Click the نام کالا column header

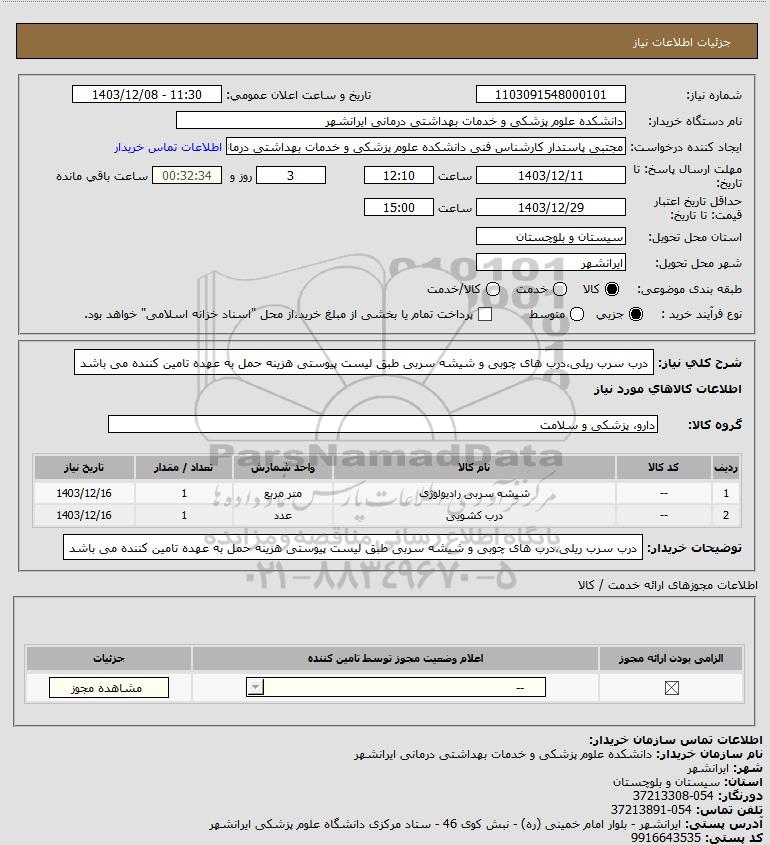474,467
